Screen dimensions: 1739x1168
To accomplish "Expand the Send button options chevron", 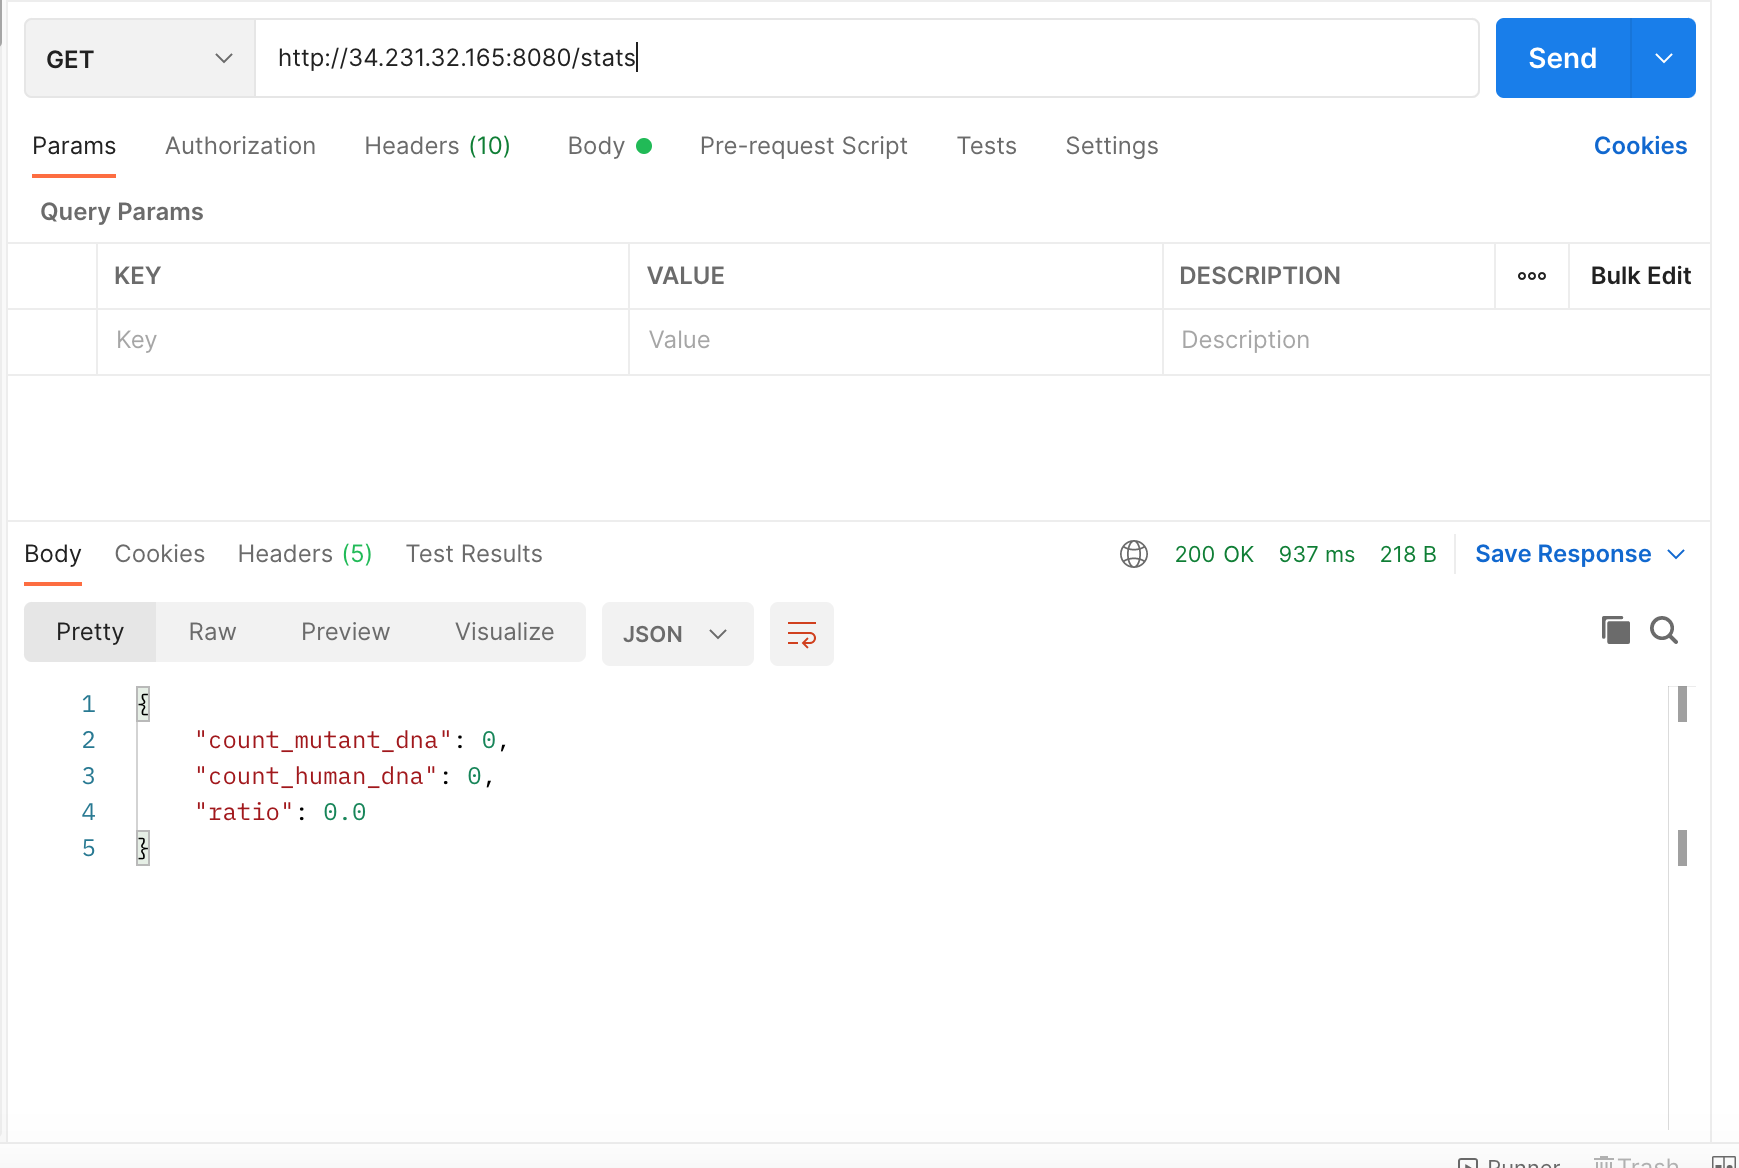I will 1663,58.
